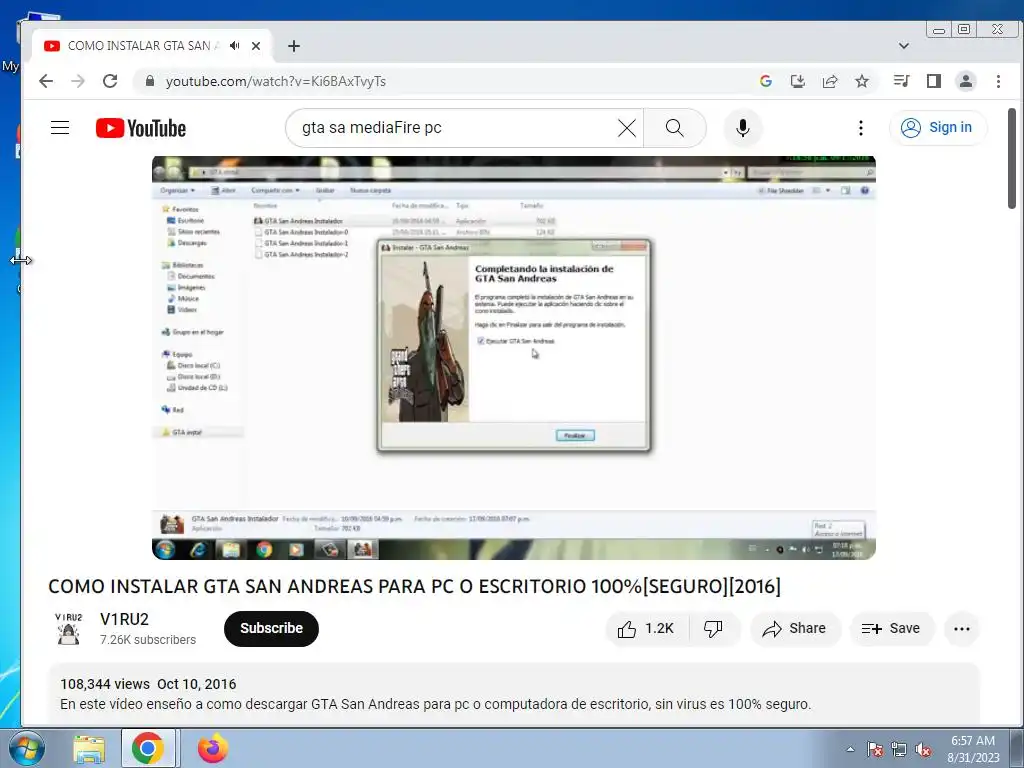This screenshot has width=1024, height=768.
Task: Launch Firefox from the taskbar
Action: (x=213, y=748)
